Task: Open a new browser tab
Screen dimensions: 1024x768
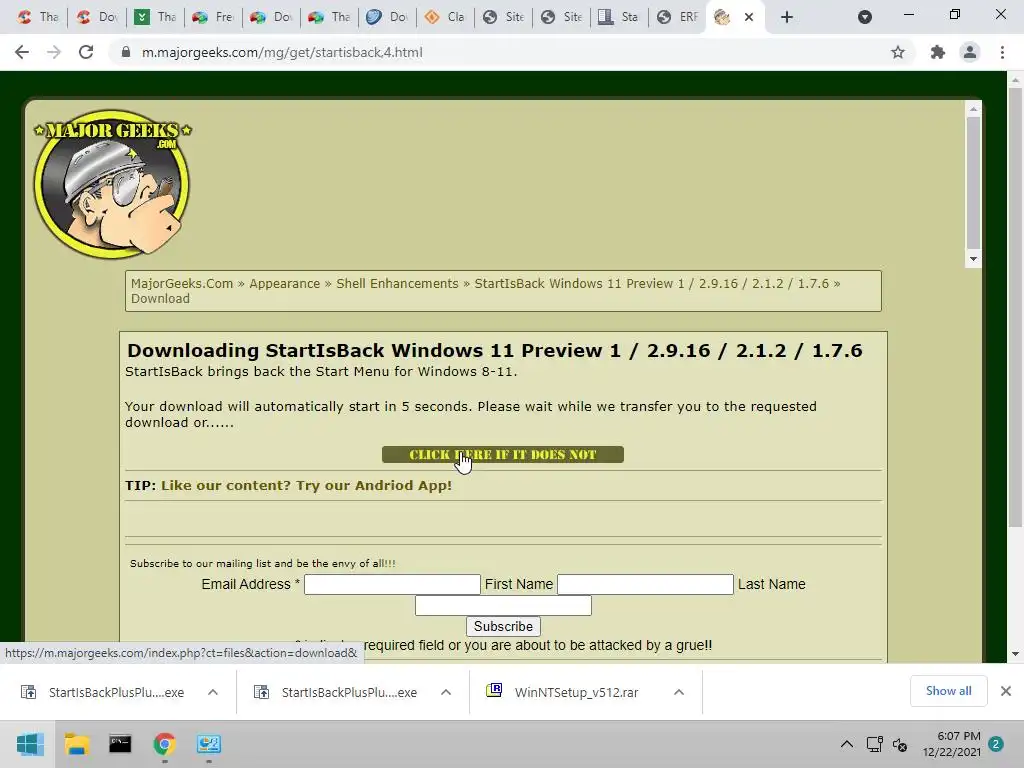Action: click(787, 17)
